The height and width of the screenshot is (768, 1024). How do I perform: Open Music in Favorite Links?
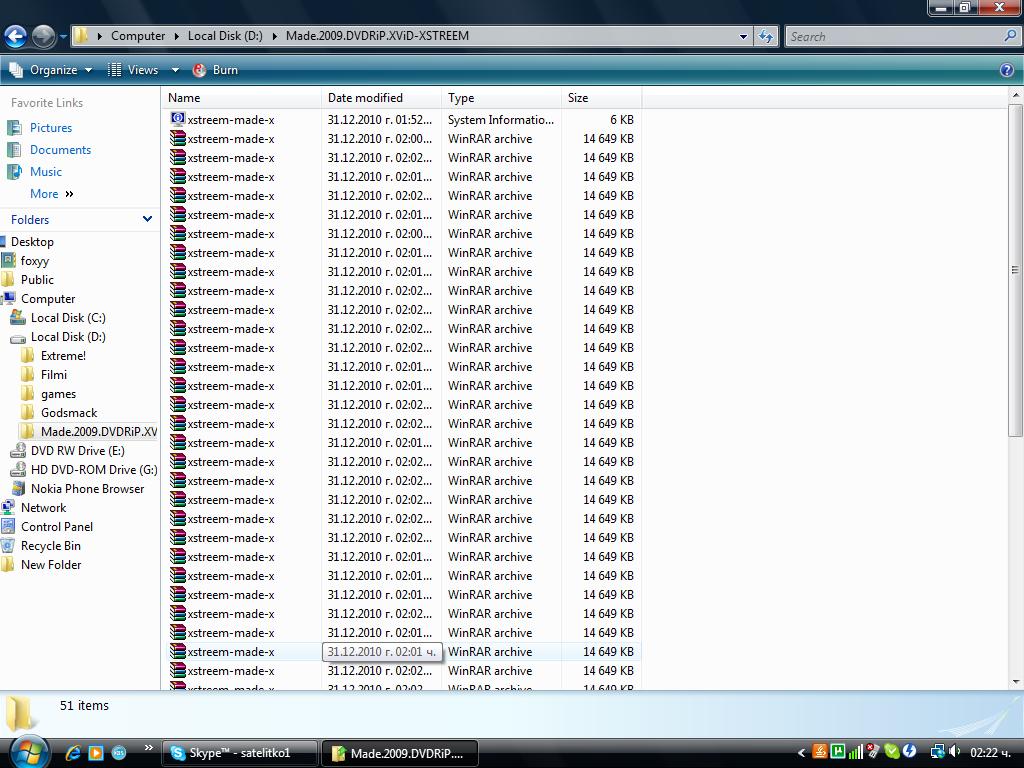[46, 172]
